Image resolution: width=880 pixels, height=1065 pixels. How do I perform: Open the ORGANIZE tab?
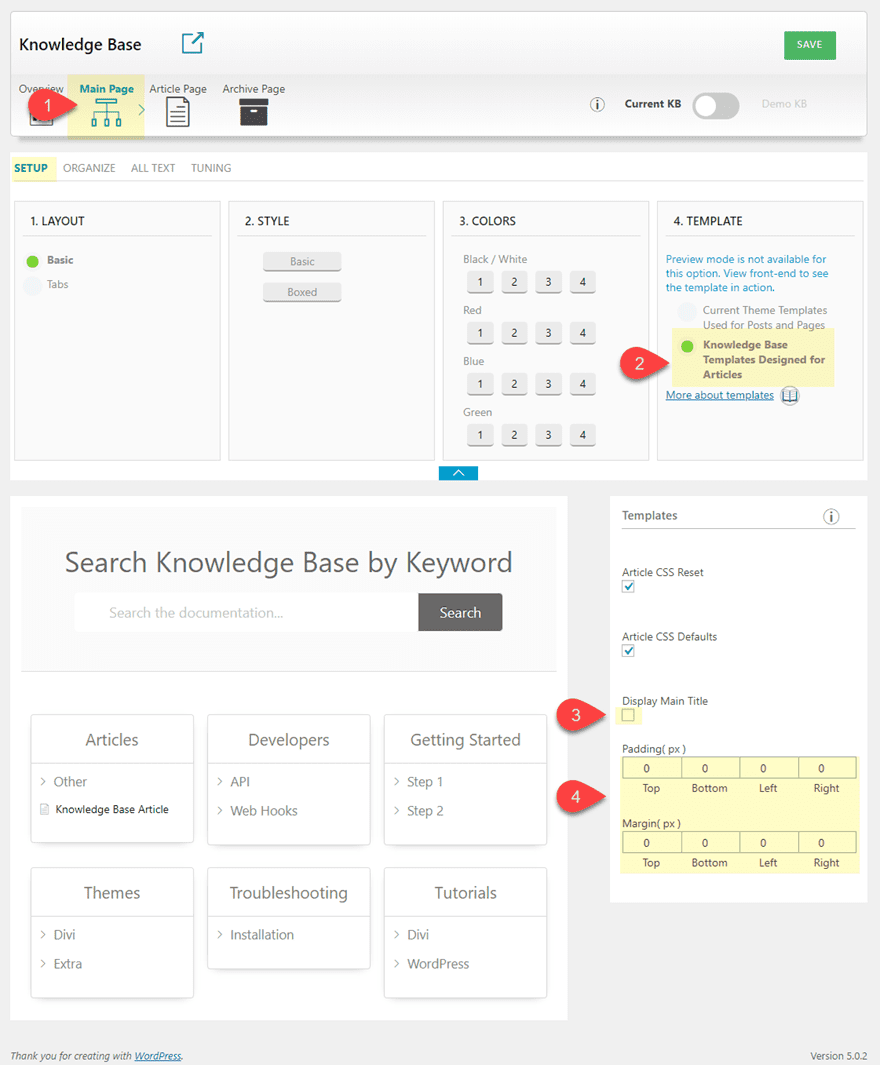pos(89,168)
